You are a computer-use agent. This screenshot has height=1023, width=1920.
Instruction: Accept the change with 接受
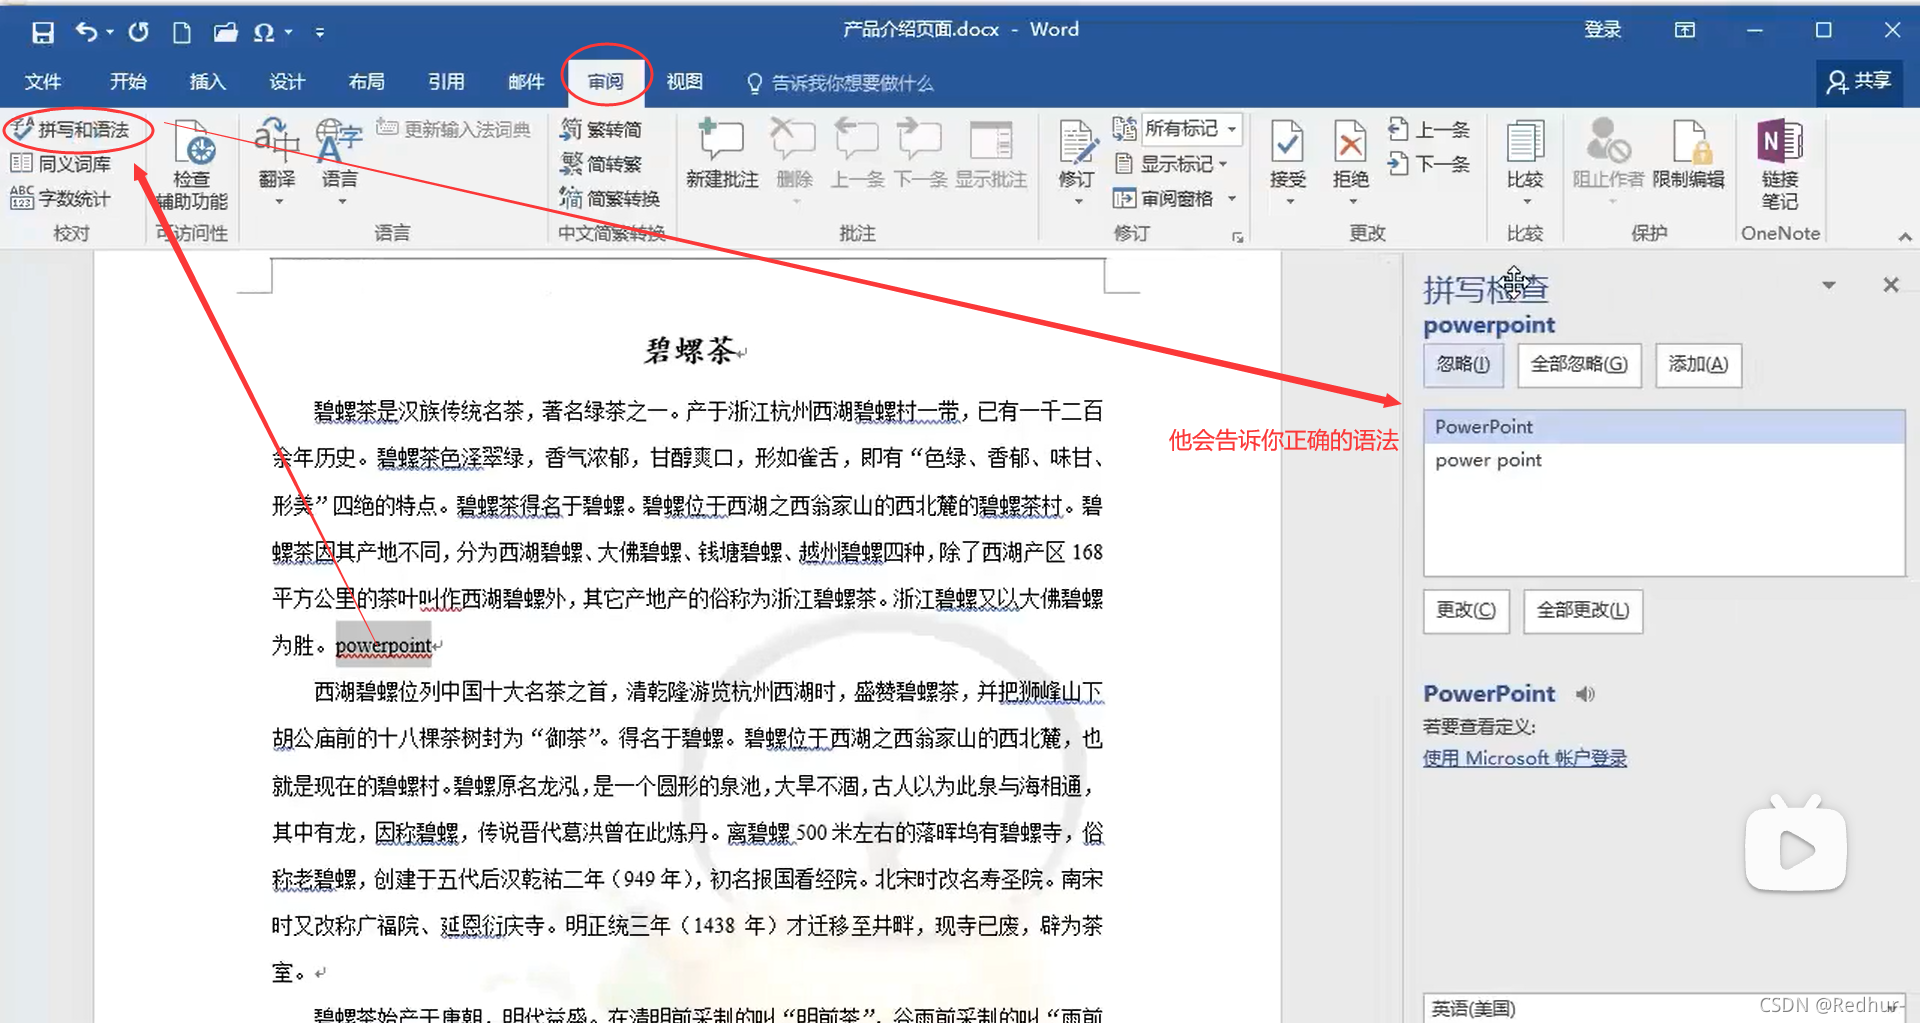pos(1287,160)
